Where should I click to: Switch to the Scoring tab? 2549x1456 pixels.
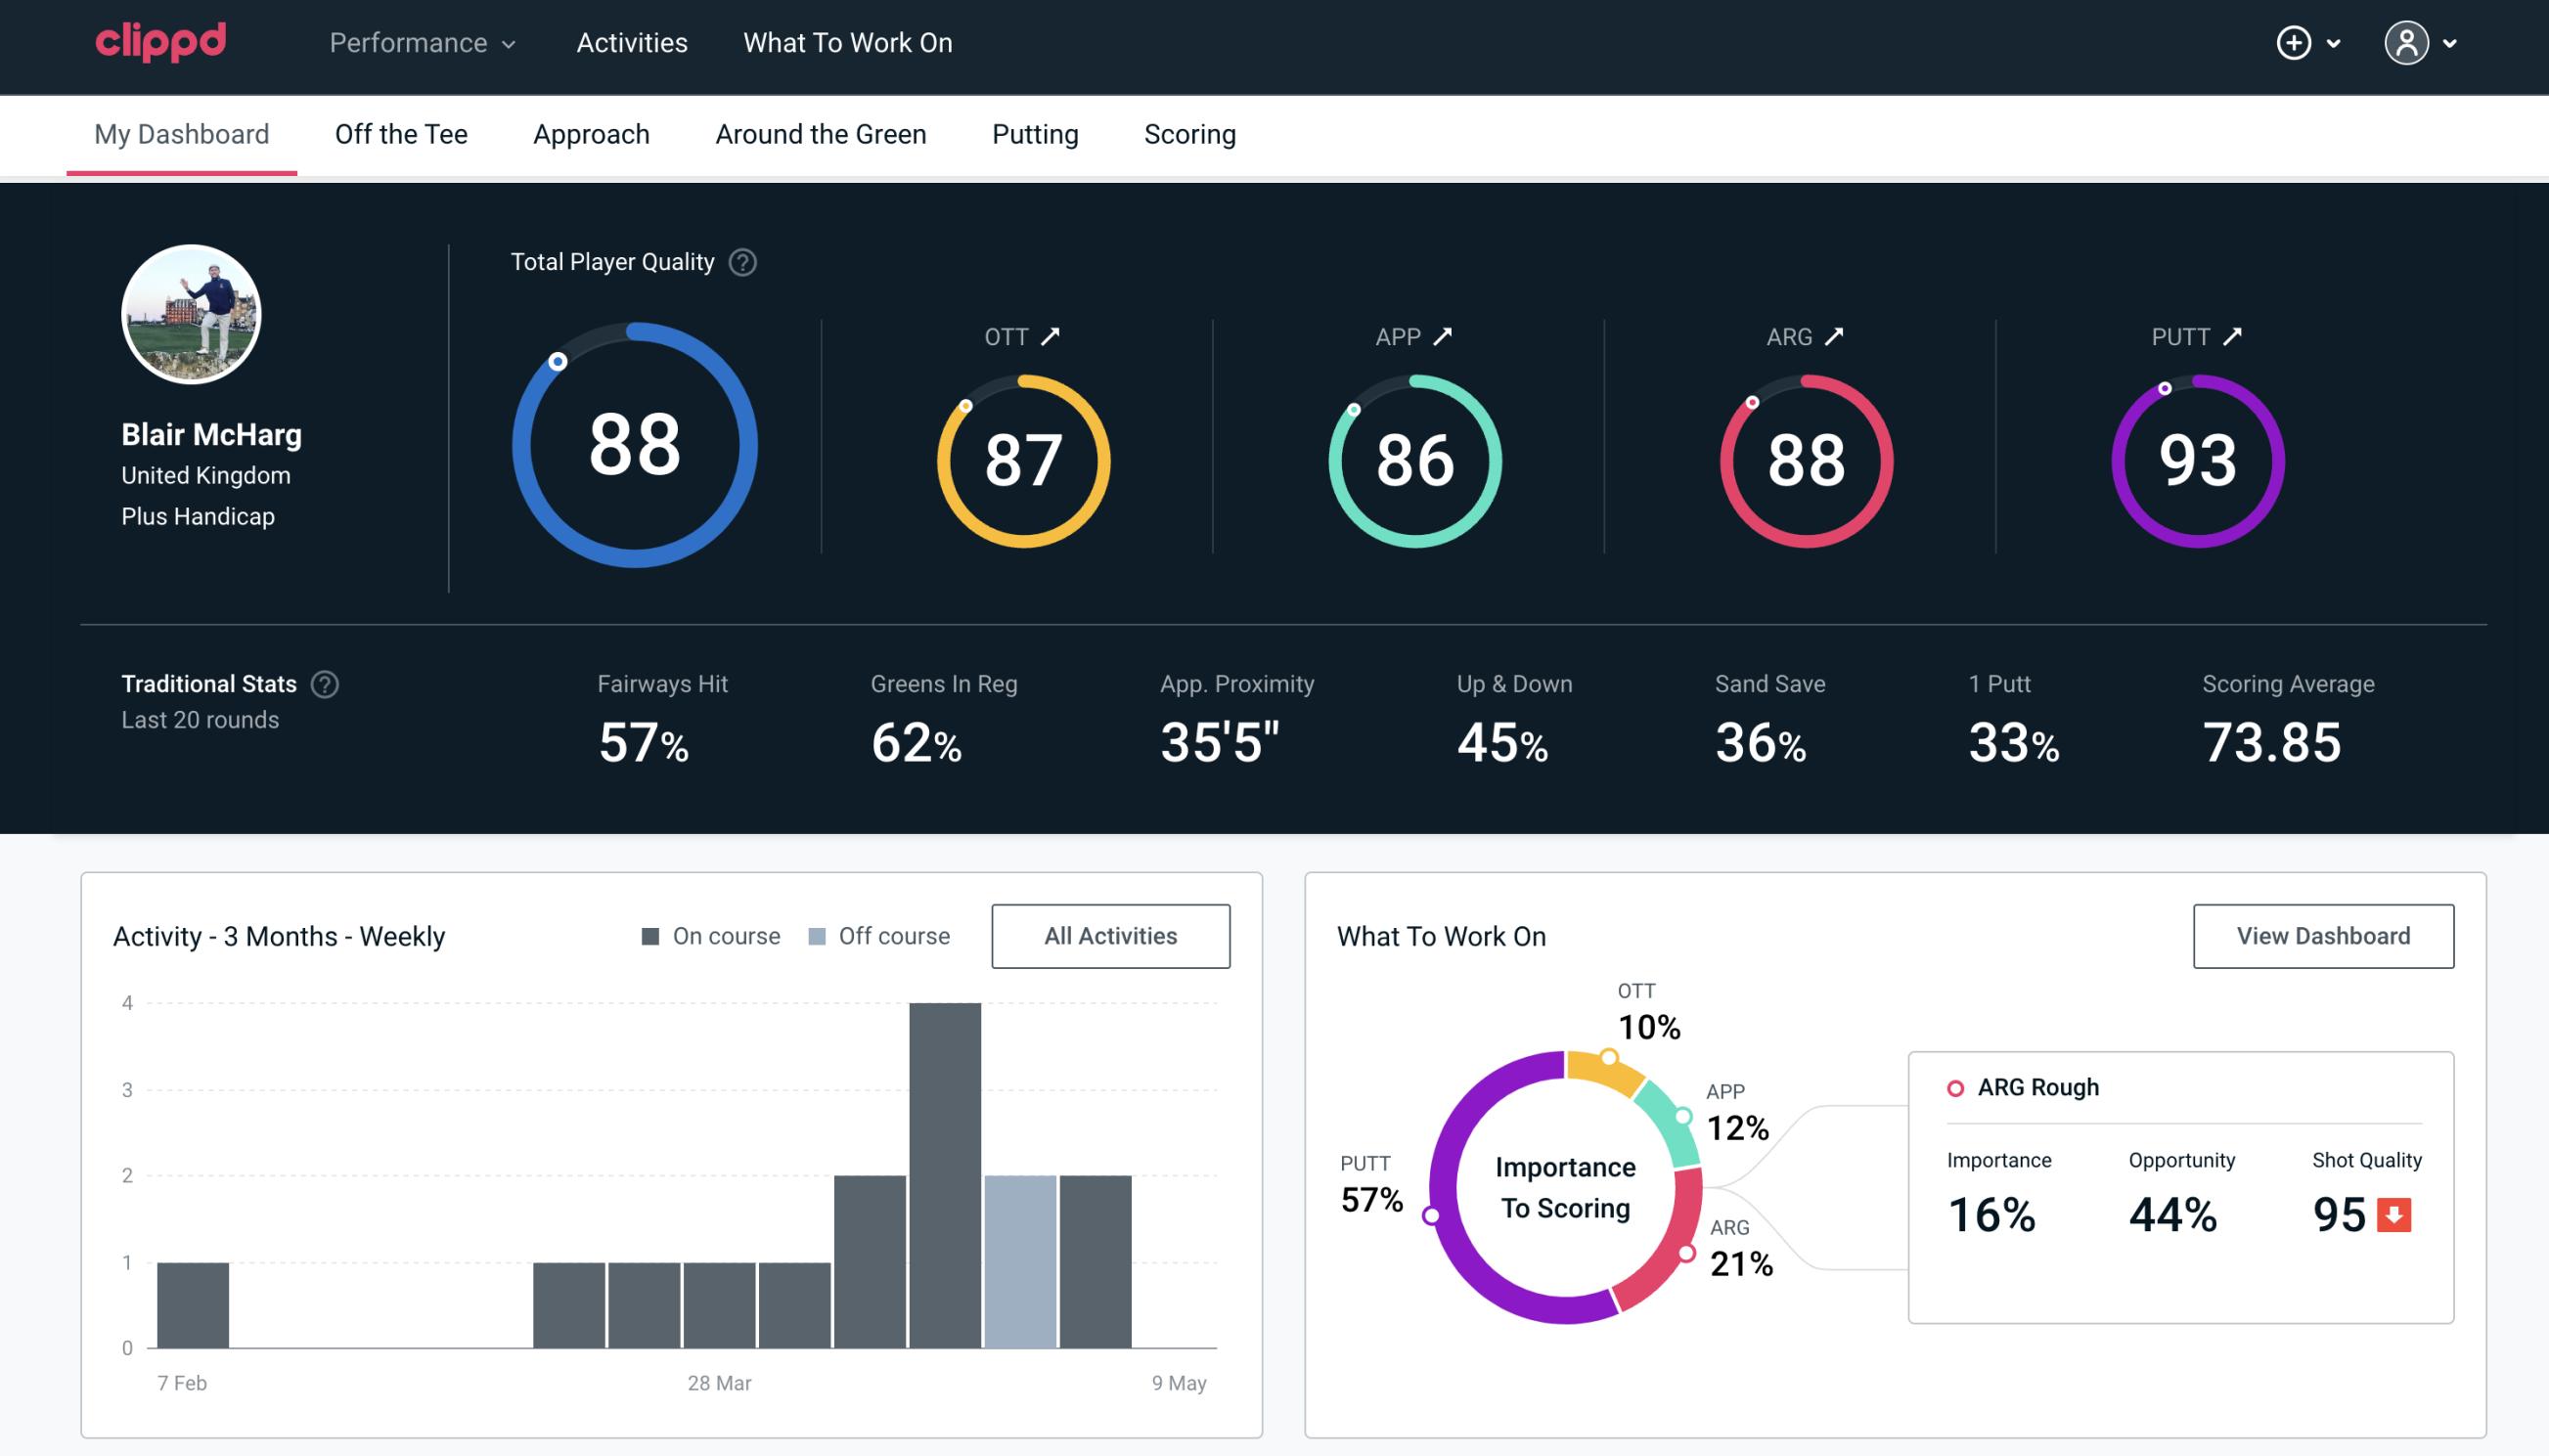[1188, 133]
